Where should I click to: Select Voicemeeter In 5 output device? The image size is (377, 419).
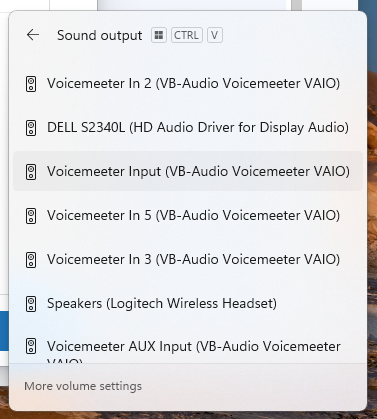[188, 215]
